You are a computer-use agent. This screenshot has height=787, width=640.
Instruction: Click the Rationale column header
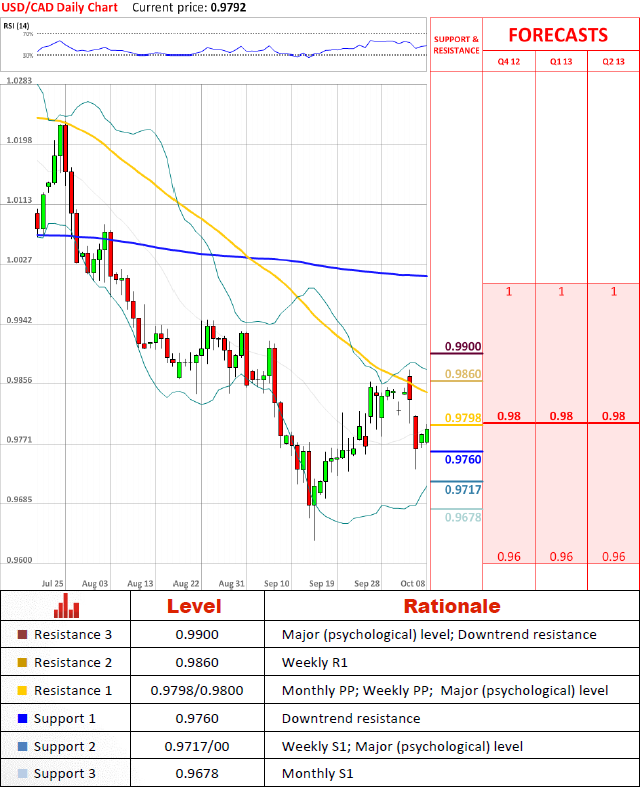(x=451, y=606)
